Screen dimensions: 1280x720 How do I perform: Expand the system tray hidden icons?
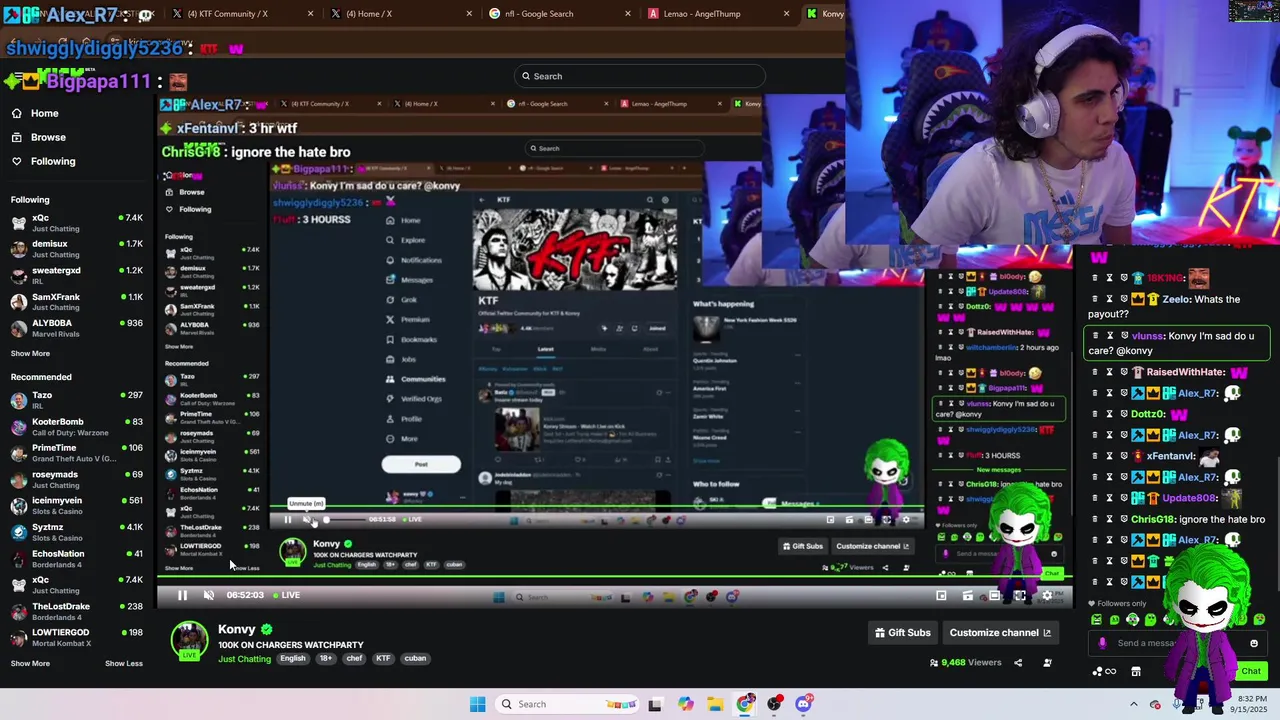[1134, 704]
